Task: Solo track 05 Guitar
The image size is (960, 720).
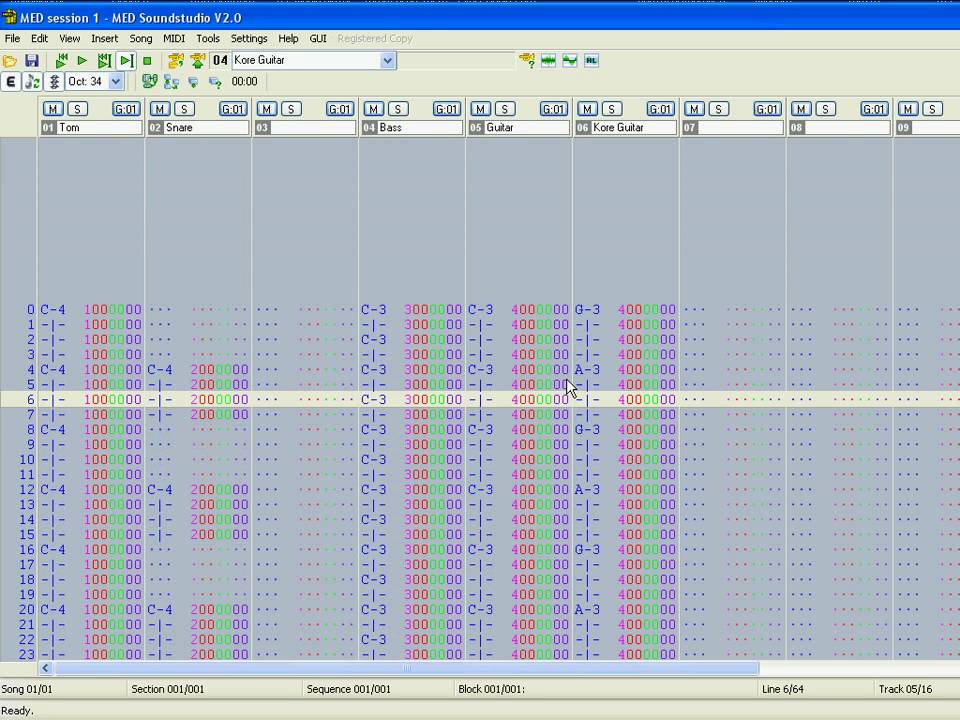Action: click(x=505, y=109)
